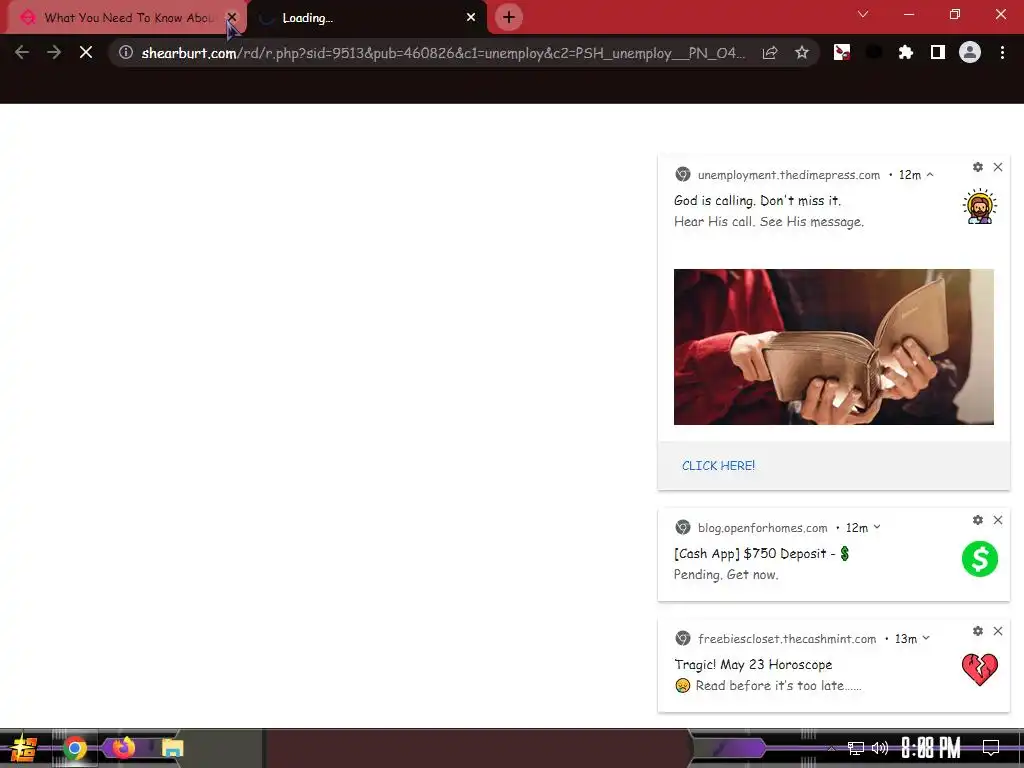Click the green Cash App dollar icon
The image size is (1024, 768).
point(980,559)
